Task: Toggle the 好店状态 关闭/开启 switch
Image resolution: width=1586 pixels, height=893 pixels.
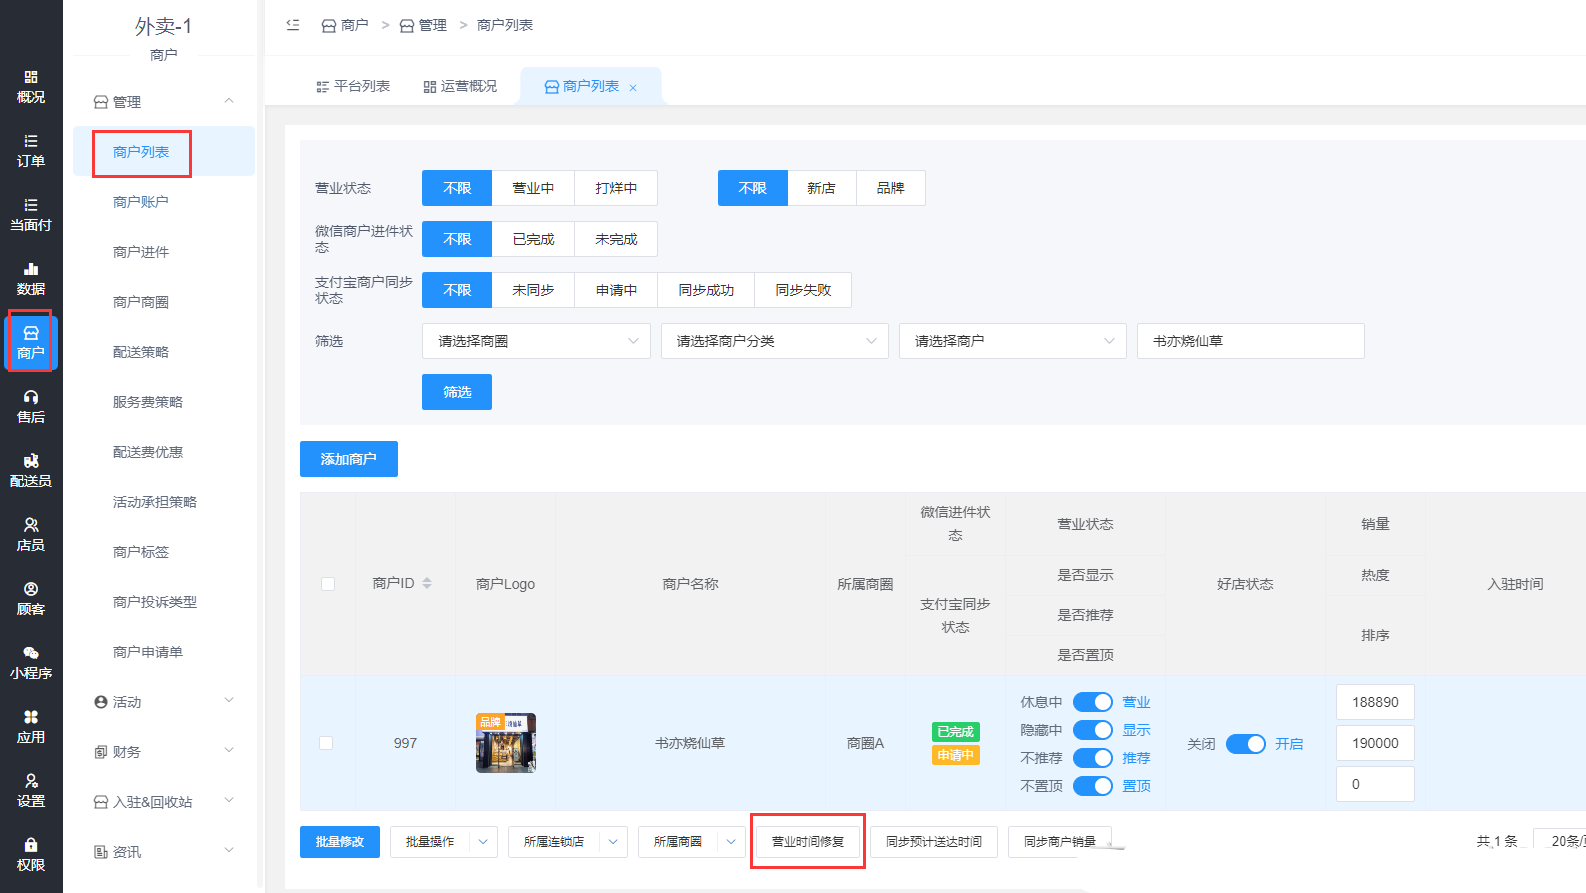Action: [1245, 744]
